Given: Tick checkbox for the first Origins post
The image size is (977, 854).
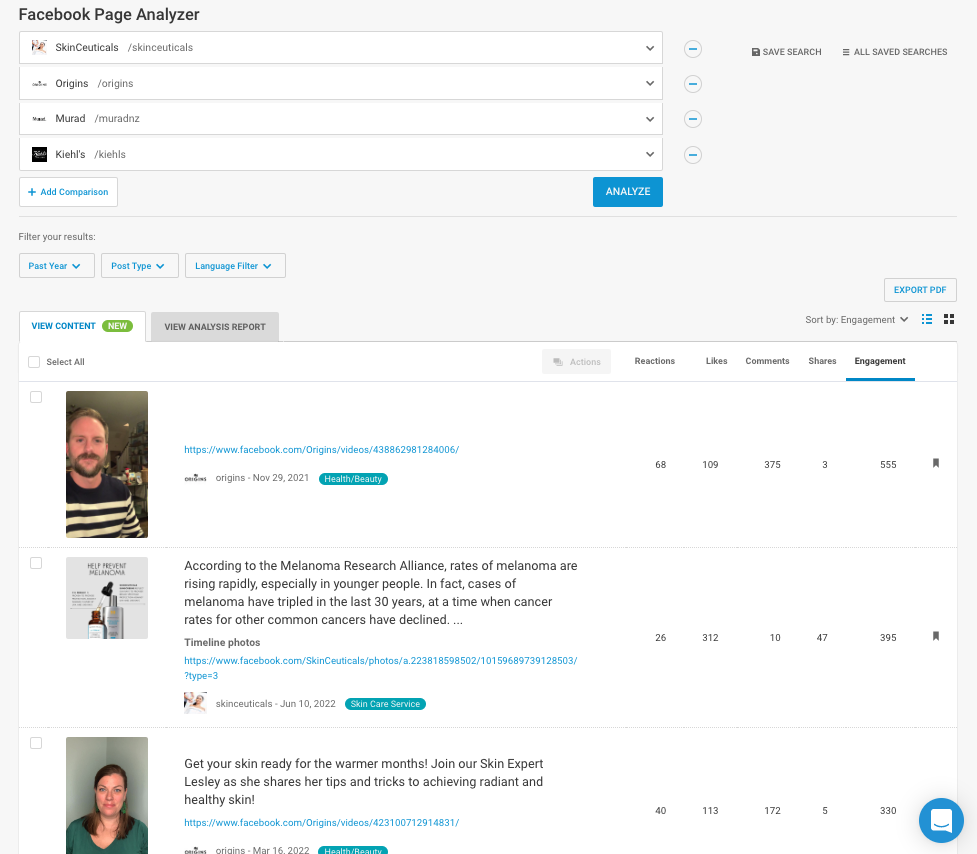Looking at the screenshot, I should 36,397.
